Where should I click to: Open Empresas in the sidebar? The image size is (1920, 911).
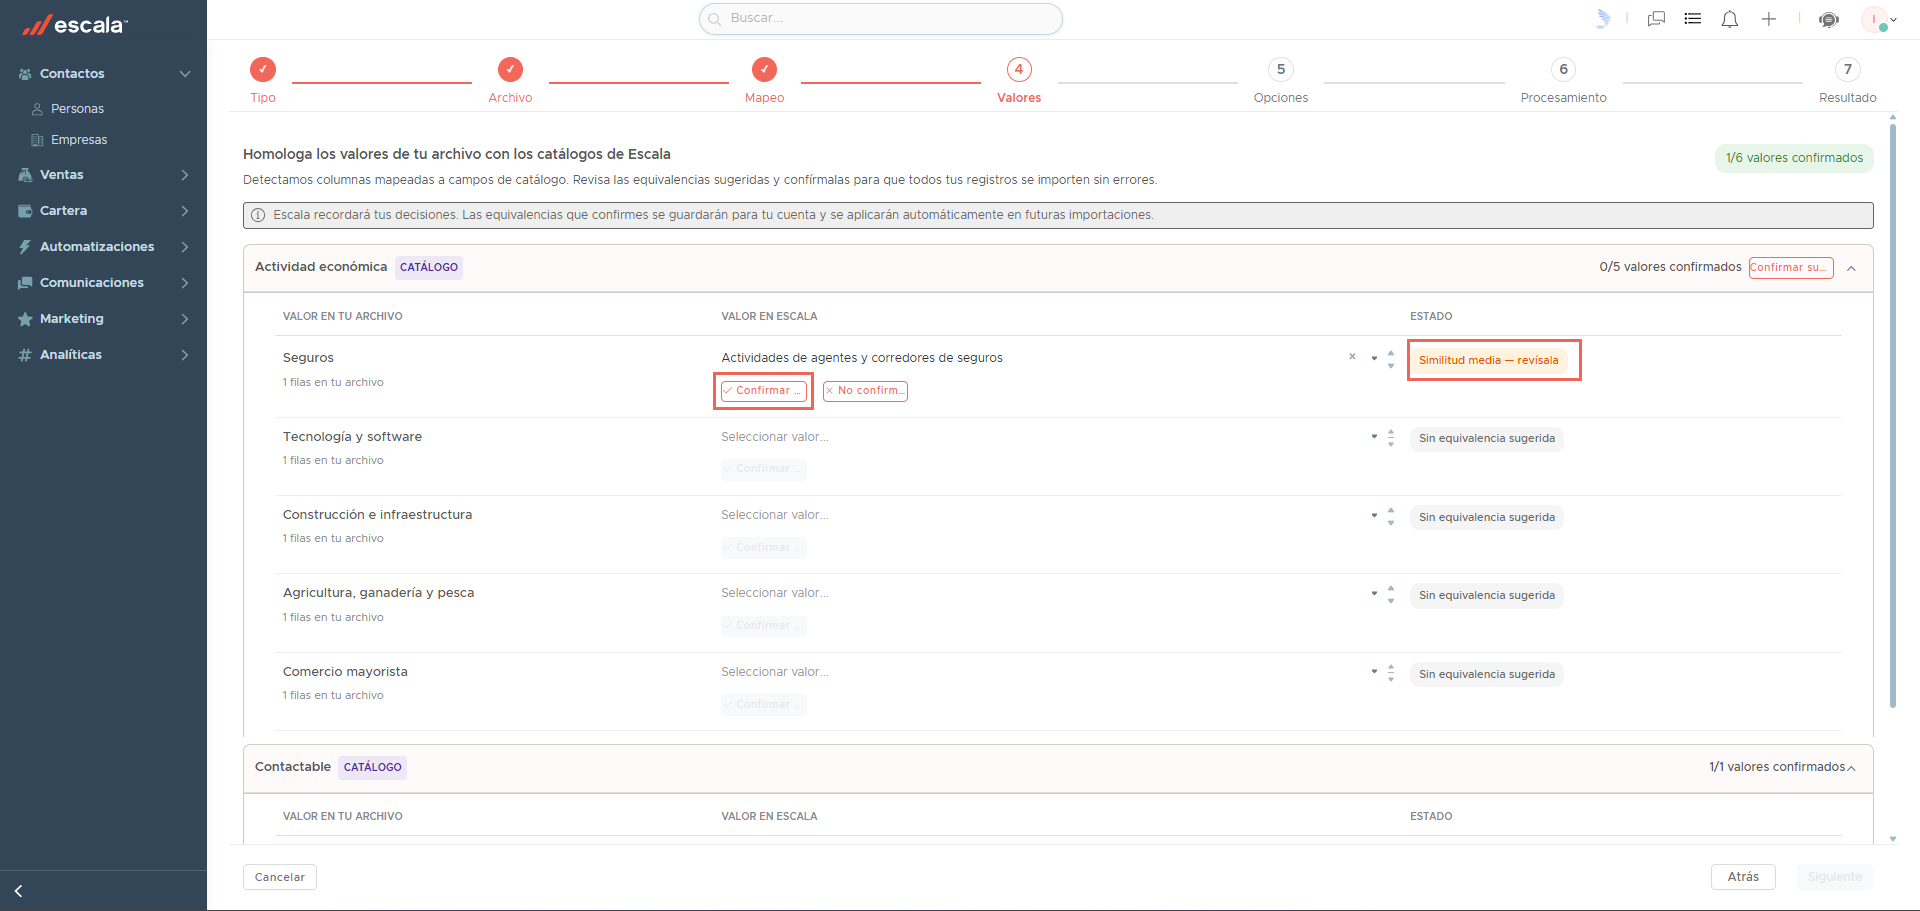click(79, 140)
